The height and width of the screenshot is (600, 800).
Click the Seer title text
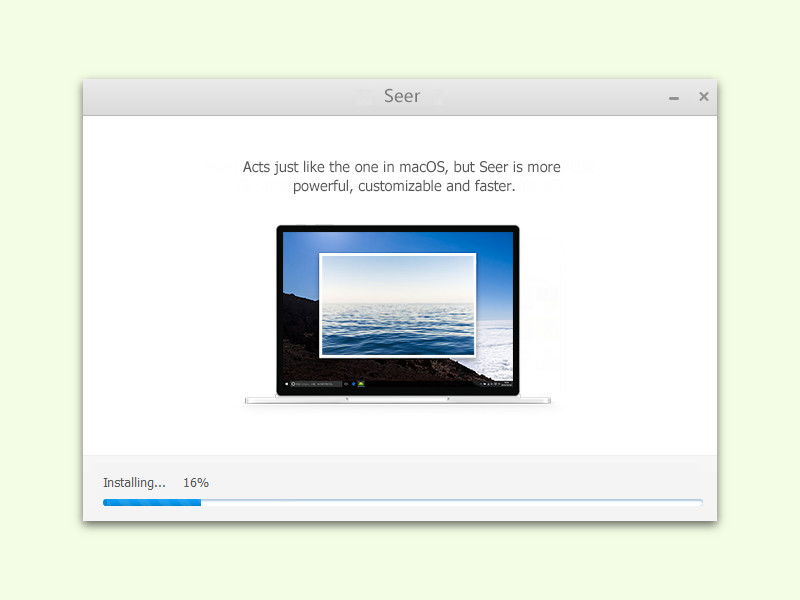tap(402, 96)
